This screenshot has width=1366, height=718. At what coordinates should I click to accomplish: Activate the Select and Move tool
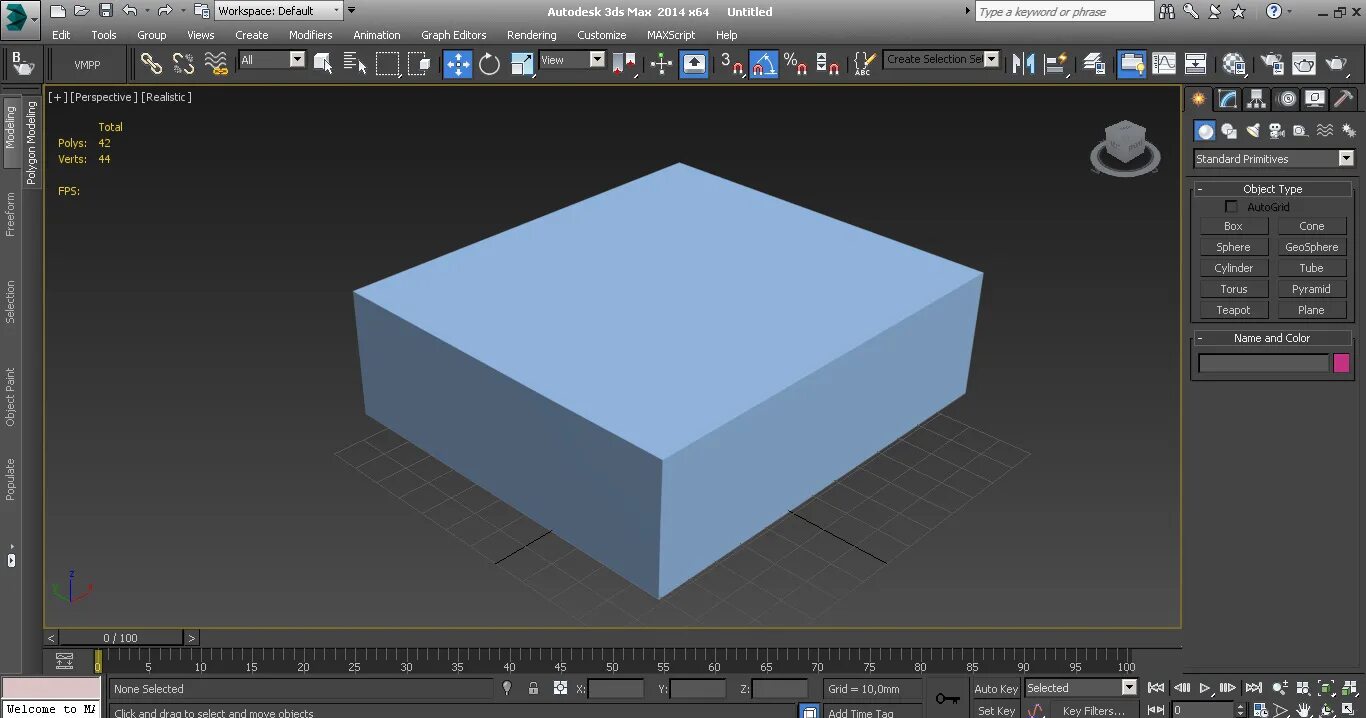(x=457, y=64)
